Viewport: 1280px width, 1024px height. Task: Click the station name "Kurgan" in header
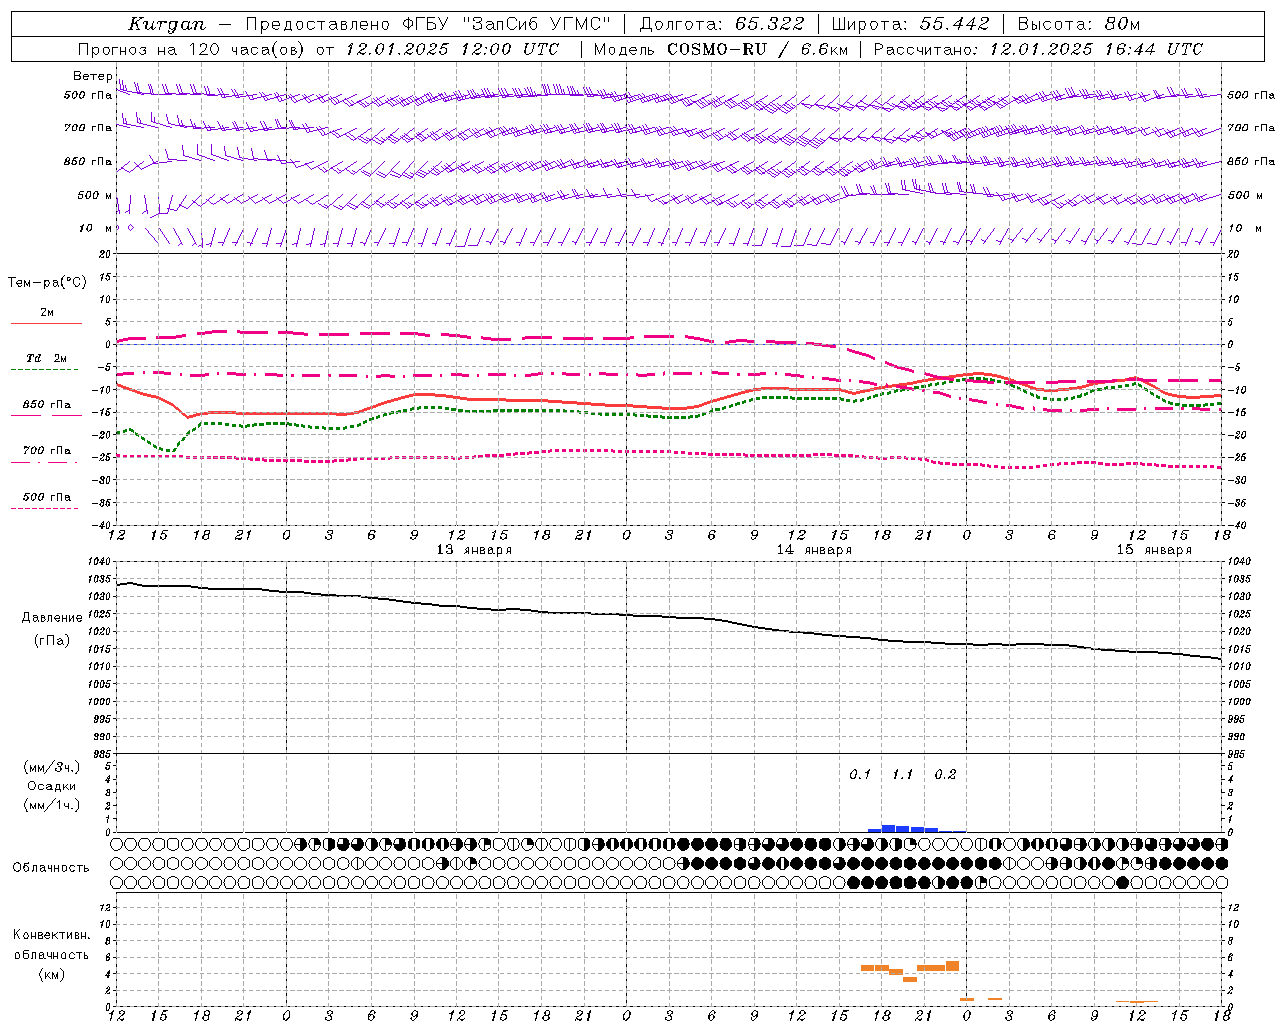pyautogui.click(x=166, y=24)
